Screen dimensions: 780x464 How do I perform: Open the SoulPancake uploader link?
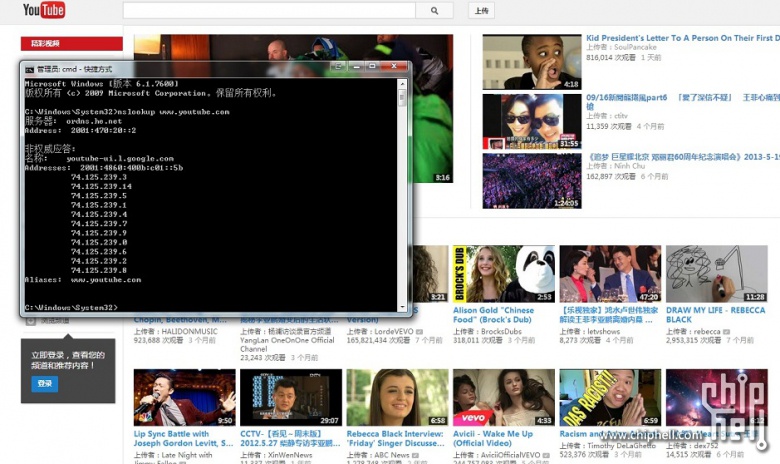coord(635,47)
